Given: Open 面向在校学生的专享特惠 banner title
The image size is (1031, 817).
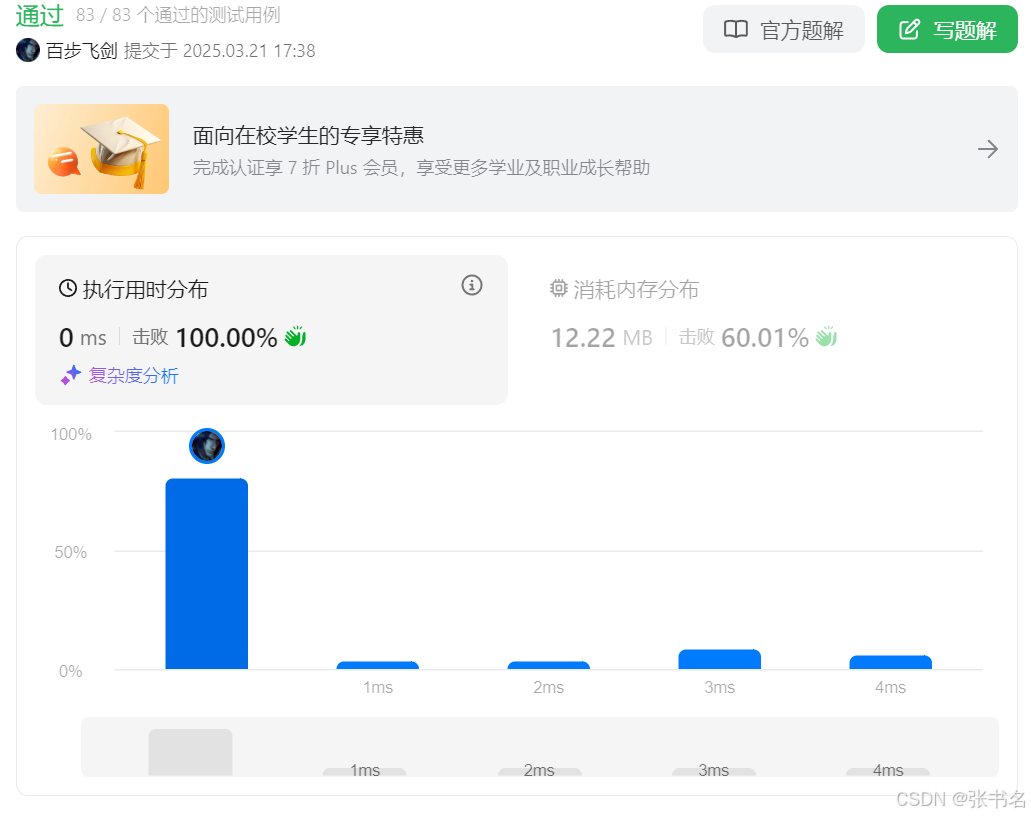Looking at the screenshot, I should 308,135.
